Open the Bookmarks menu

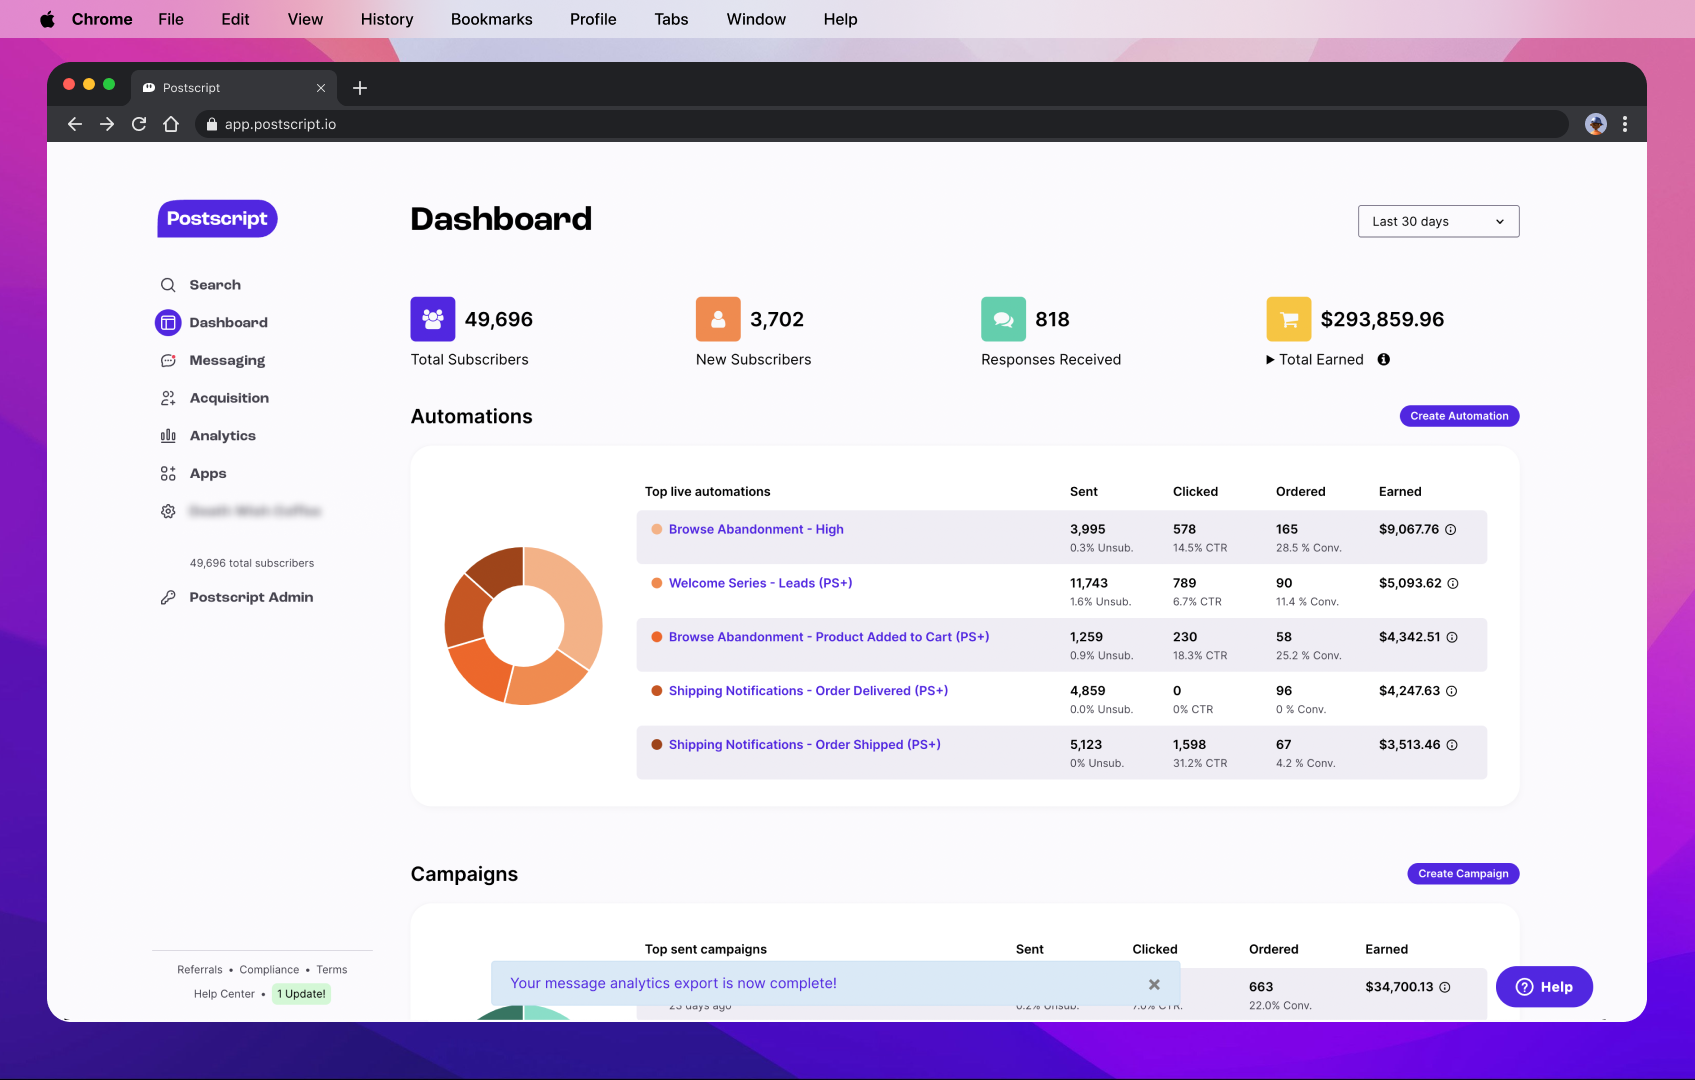[492, 19]
